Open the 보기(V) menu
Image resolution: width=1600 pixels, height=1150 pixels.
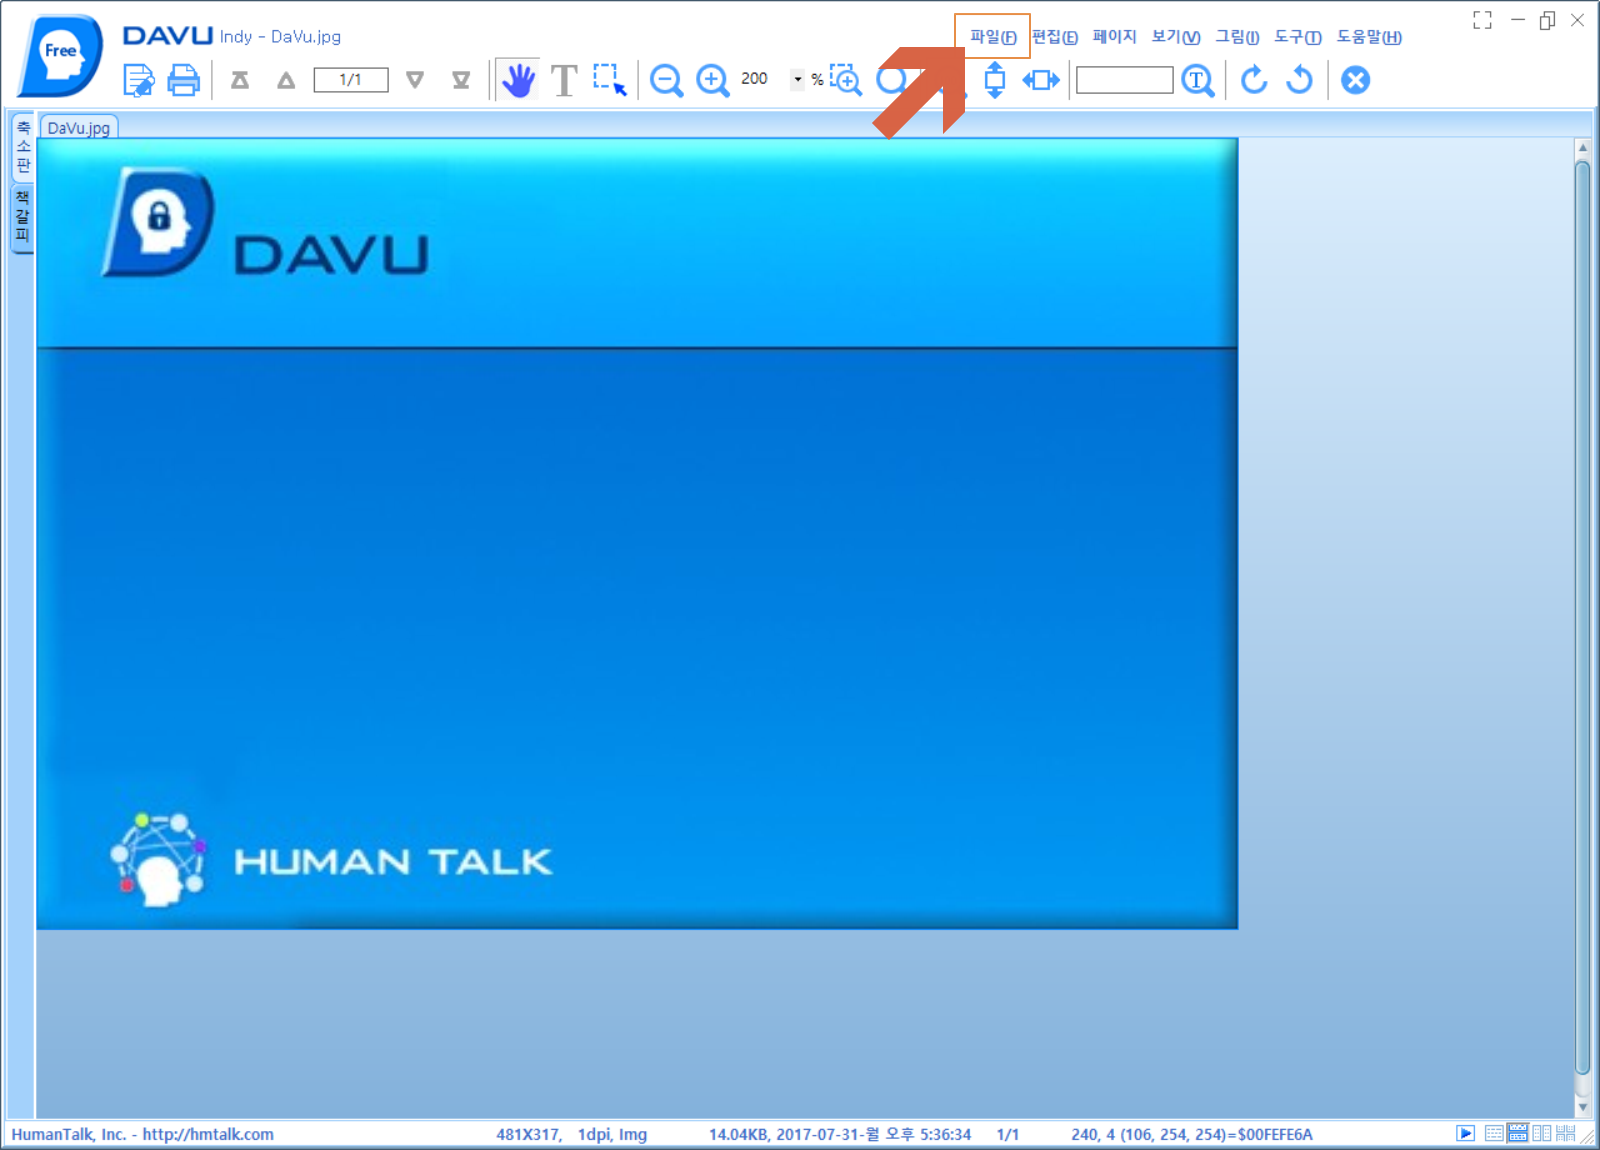click(1175, 37)
